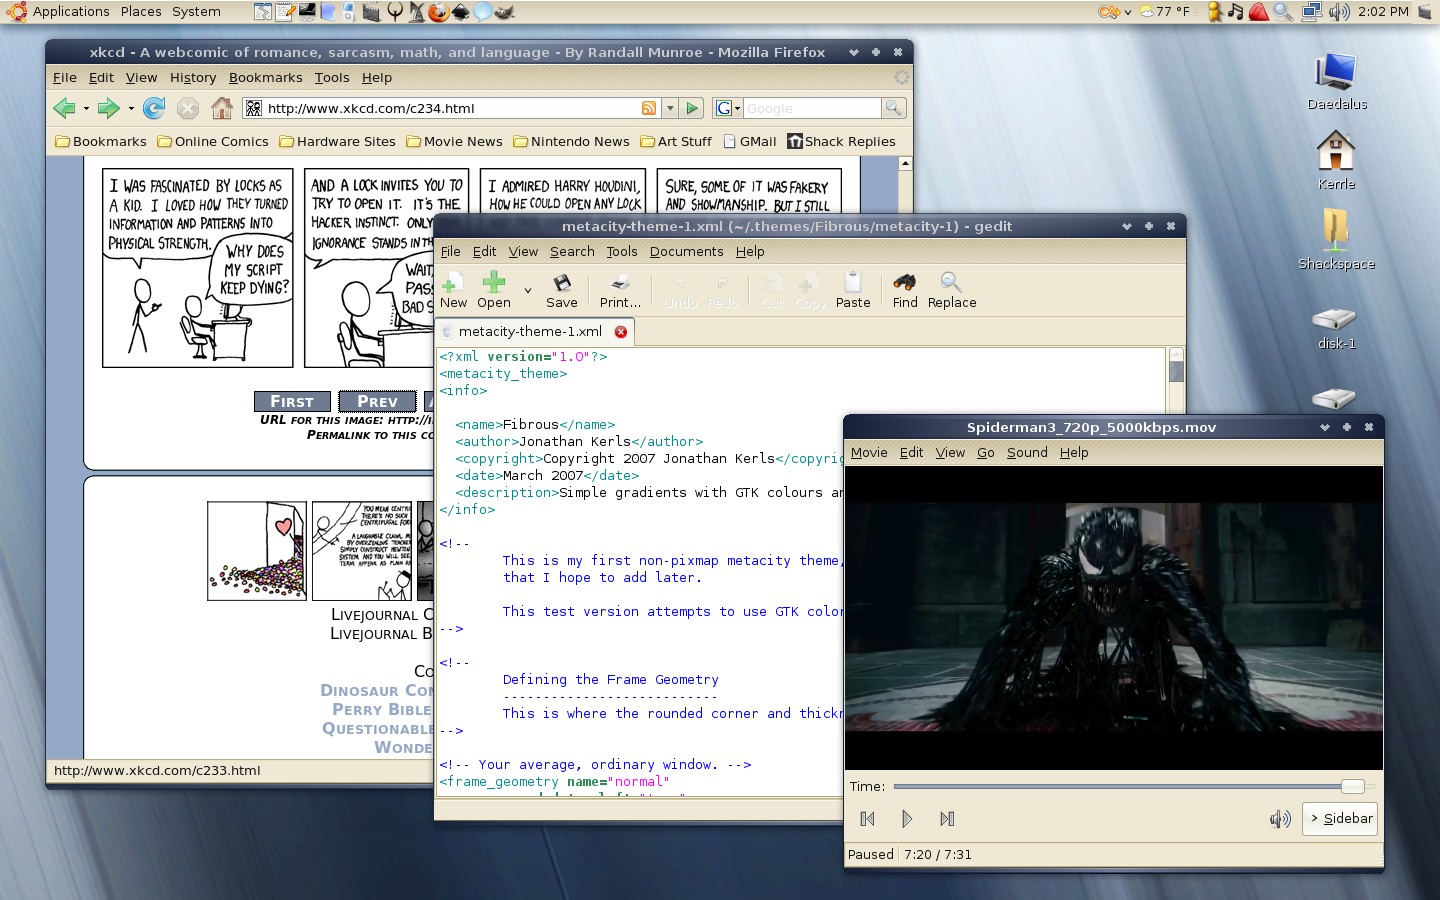Click the gedit Paste icon

(x=853, y=289)
